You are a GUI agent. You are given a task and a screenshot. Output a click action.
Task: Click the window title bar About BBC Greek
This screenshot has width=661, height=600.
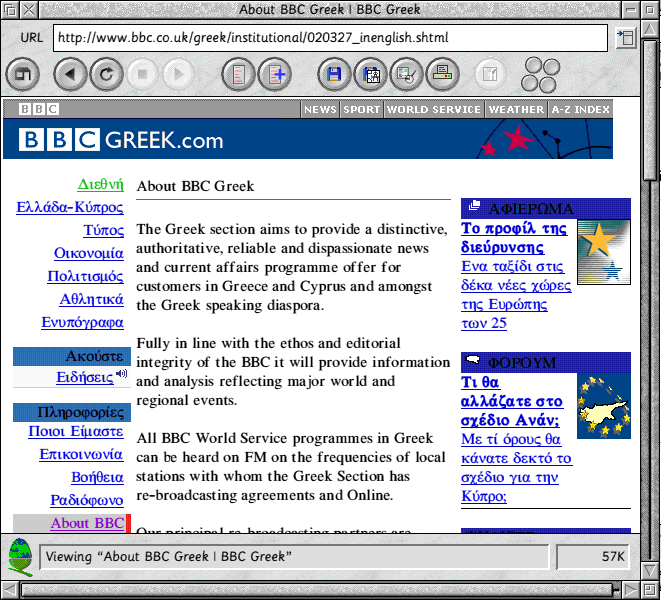[330, 9]
